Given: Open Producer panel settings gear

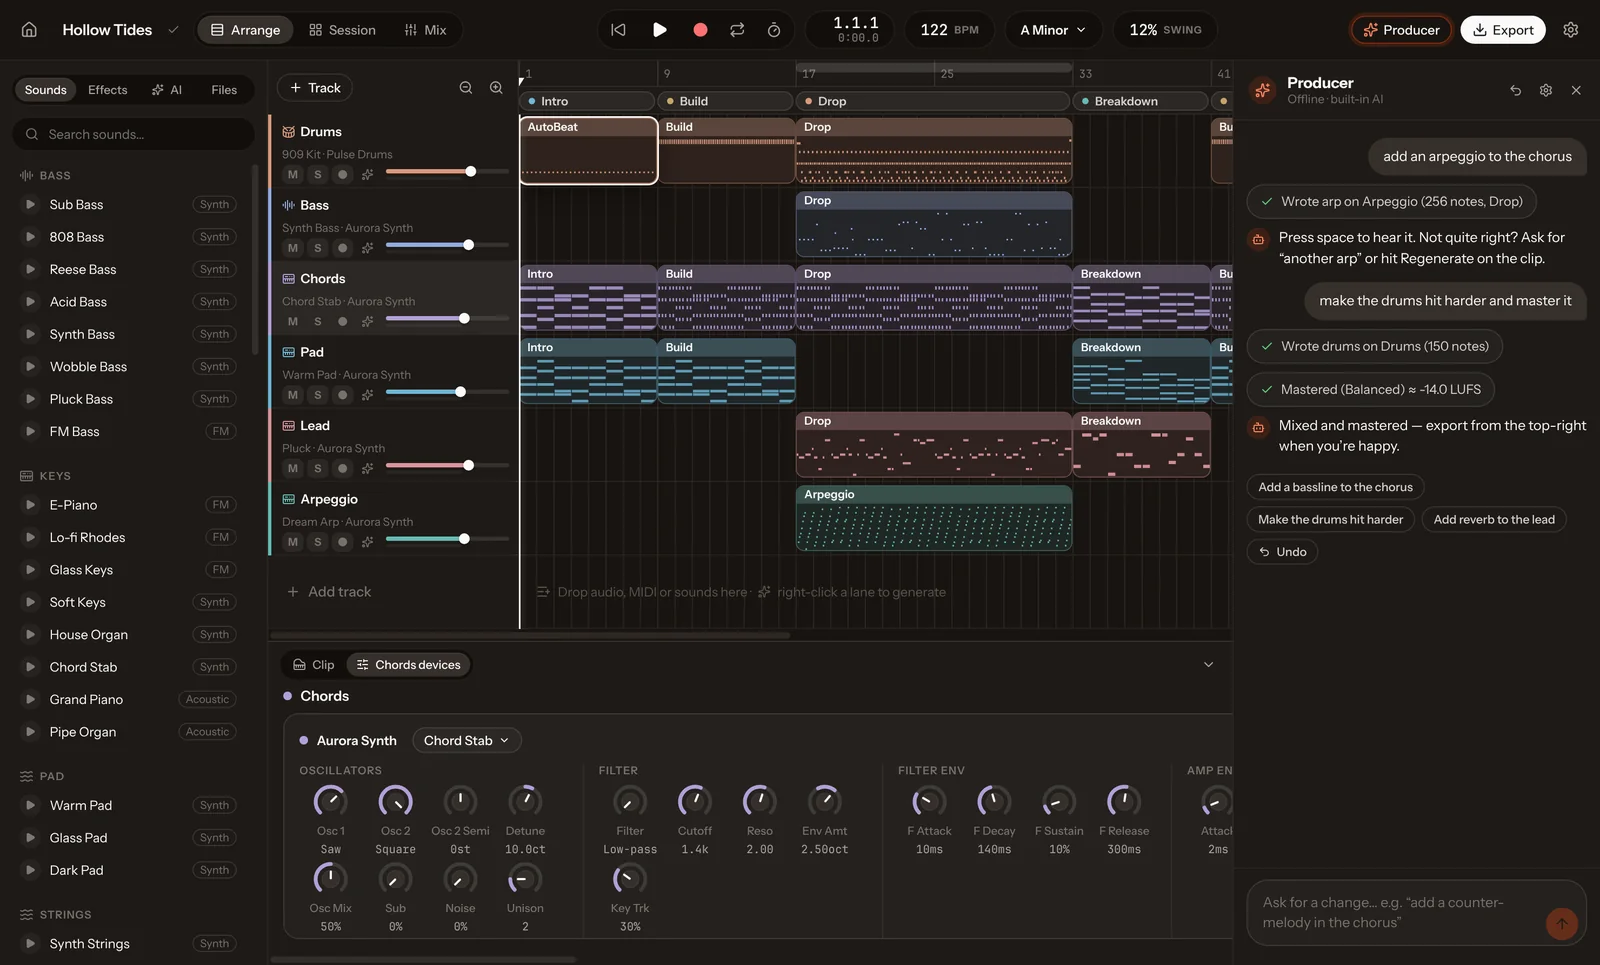Looking at the screenshot, I should coord(1546,90).
